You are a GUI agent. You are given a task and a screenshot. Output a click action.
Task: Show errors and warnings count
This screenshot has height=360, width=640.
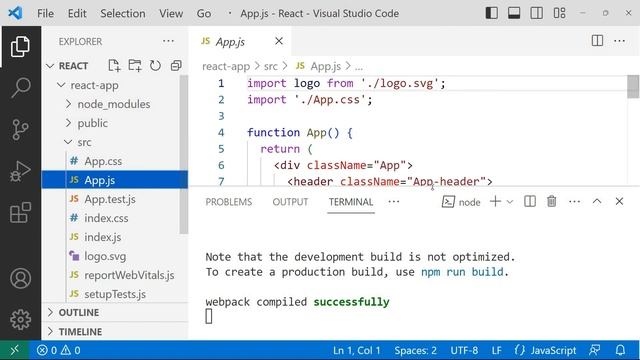[58, 350]
